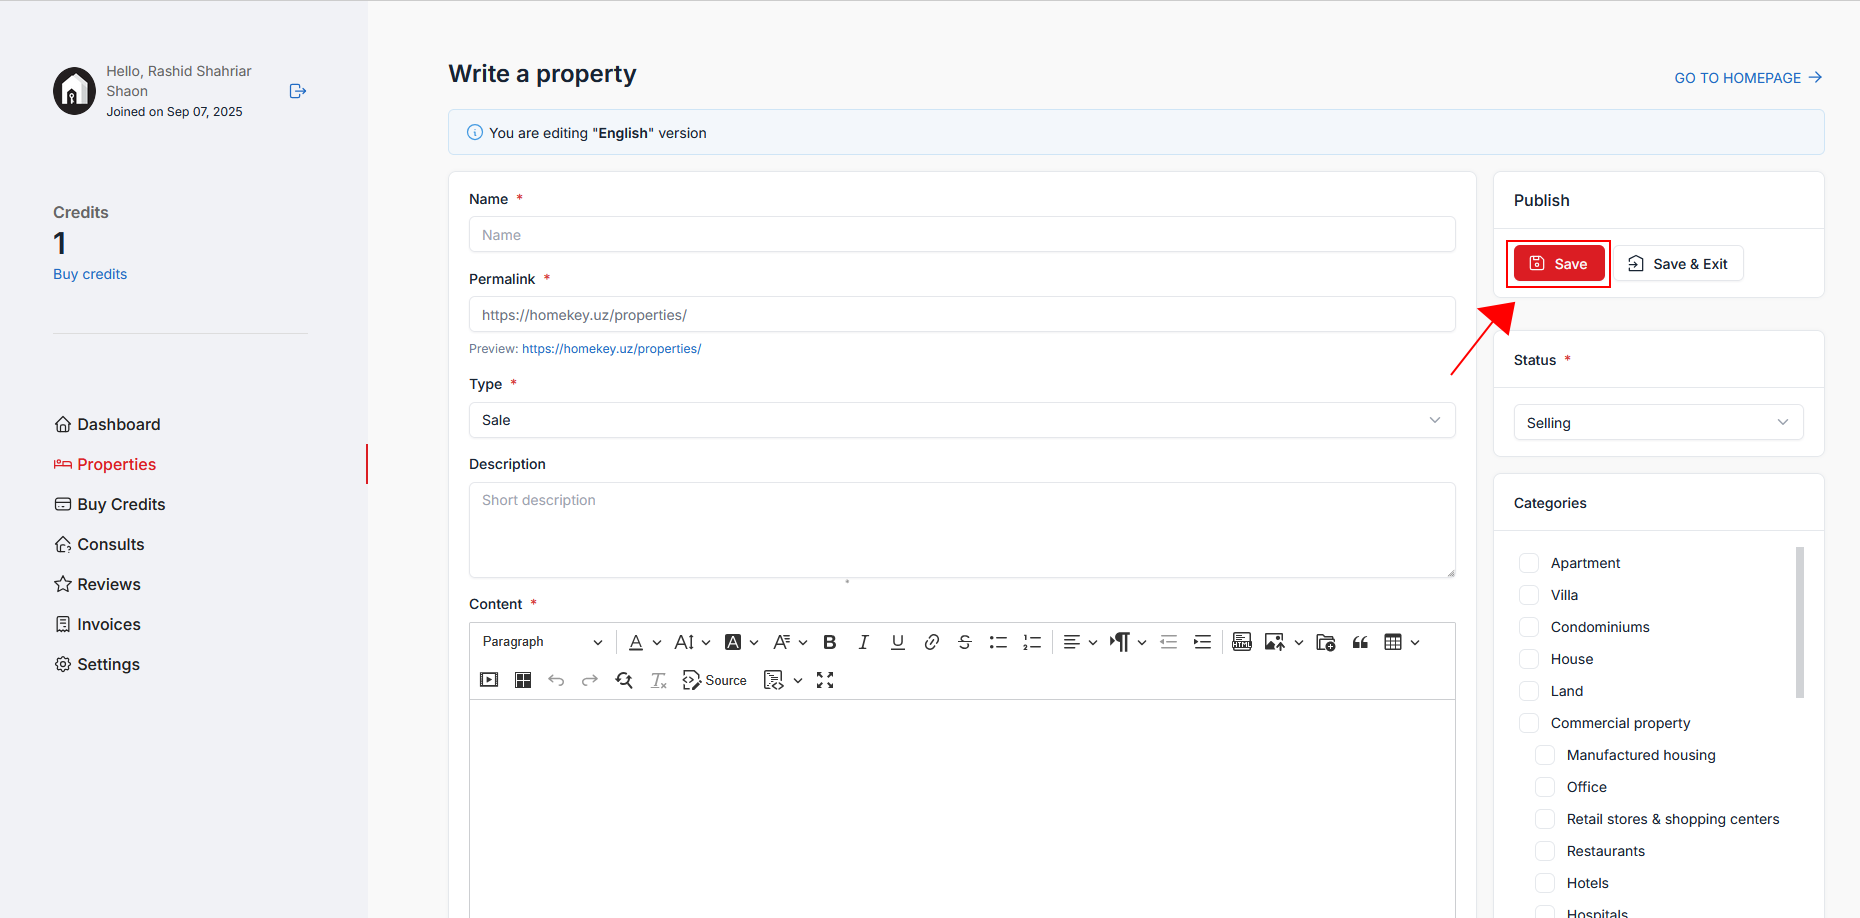Enable the Land category
Viewport: 1860px width, 918px height.
pos(1529,691)
